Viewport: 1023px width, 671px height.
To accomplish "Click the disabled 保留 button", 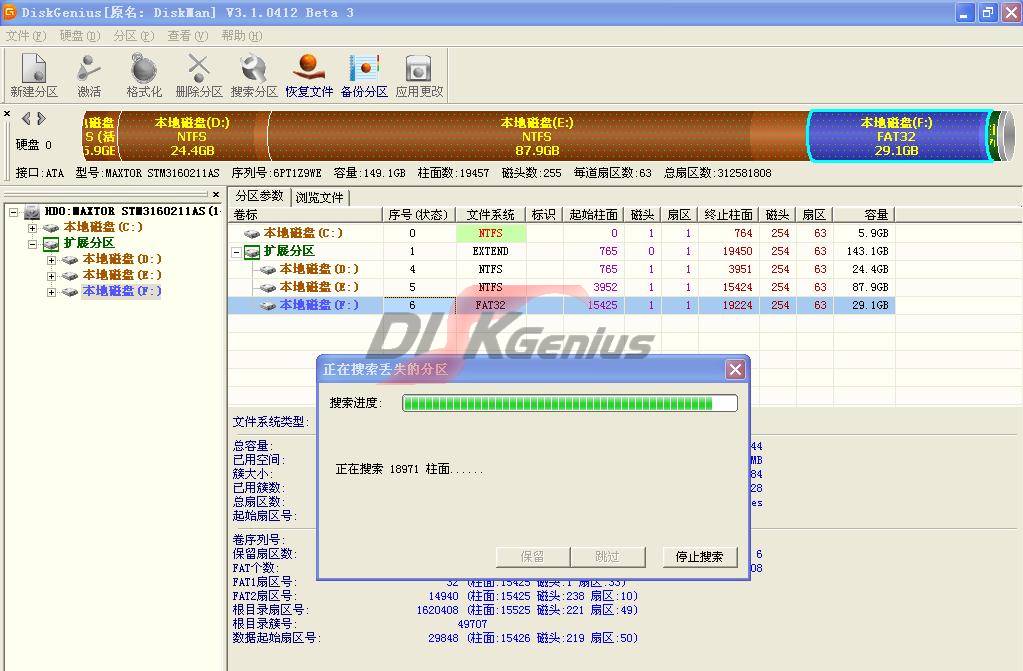I will coord(532,557).
